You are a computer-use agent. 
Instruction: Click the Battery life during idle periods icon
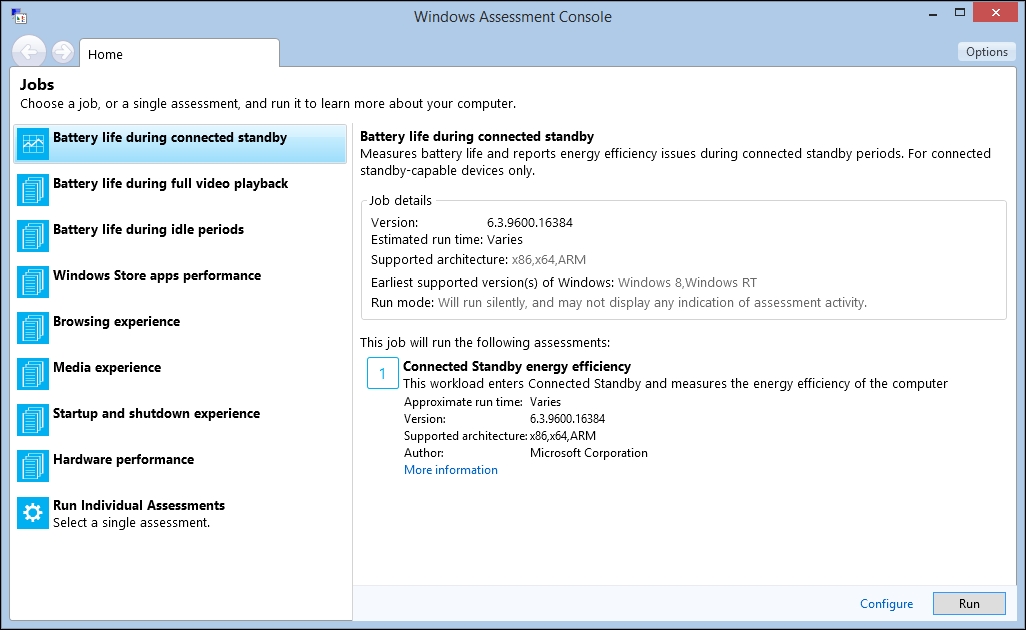[x=31, y=236]
